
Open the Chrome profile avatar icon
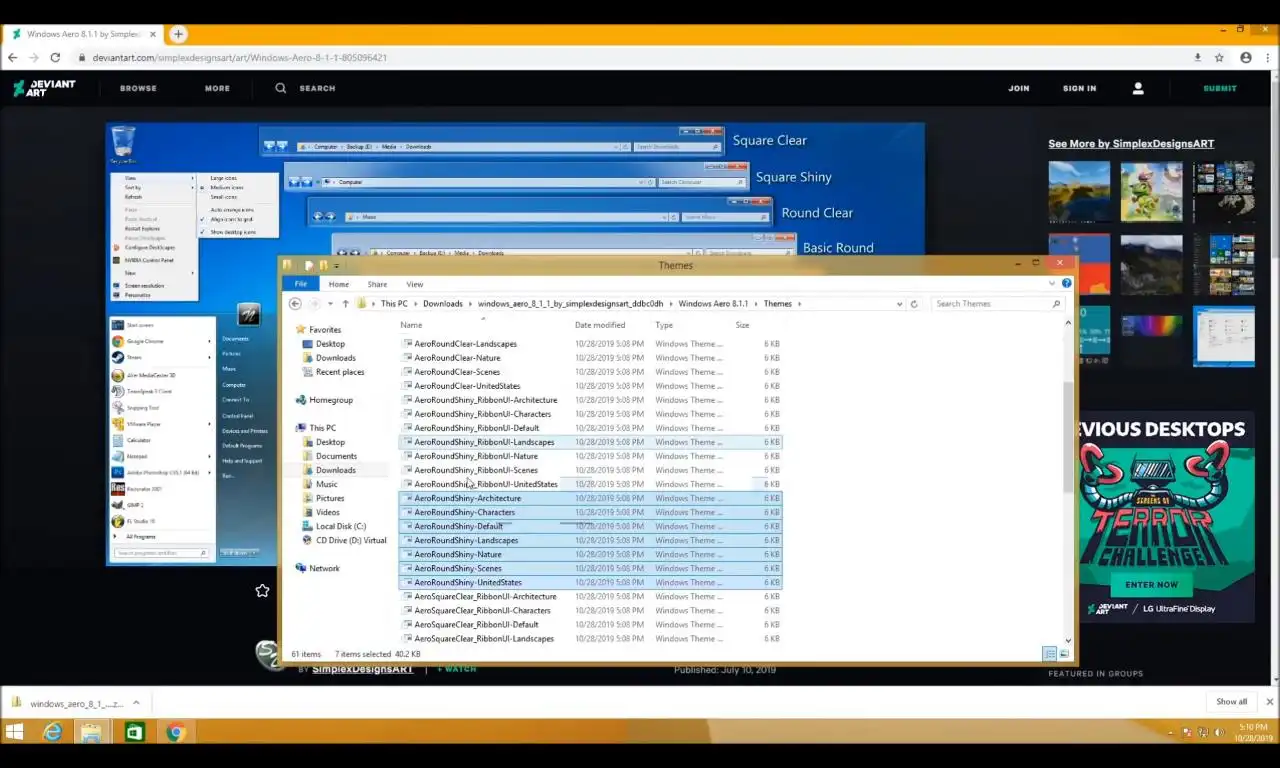tap(1245, 58)
